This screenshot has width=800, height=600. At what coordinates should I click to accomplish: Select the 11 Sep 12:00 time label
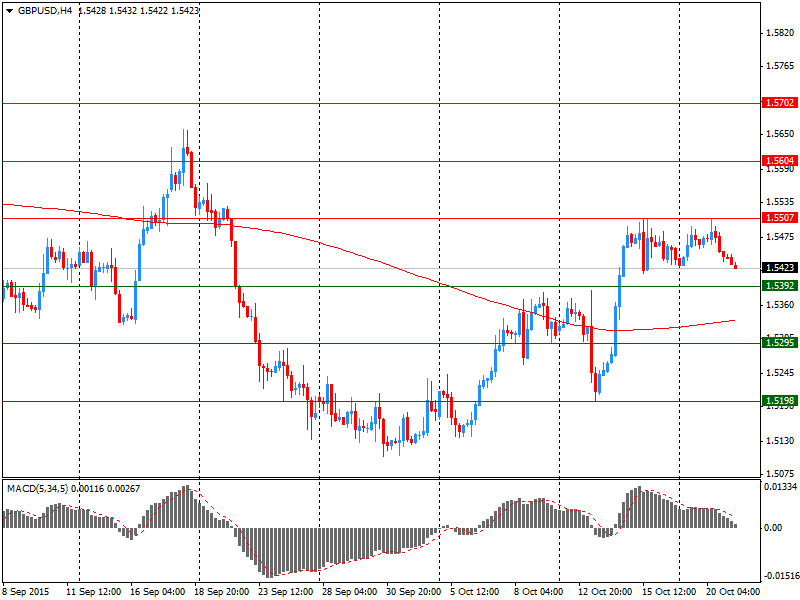[93, 592]
